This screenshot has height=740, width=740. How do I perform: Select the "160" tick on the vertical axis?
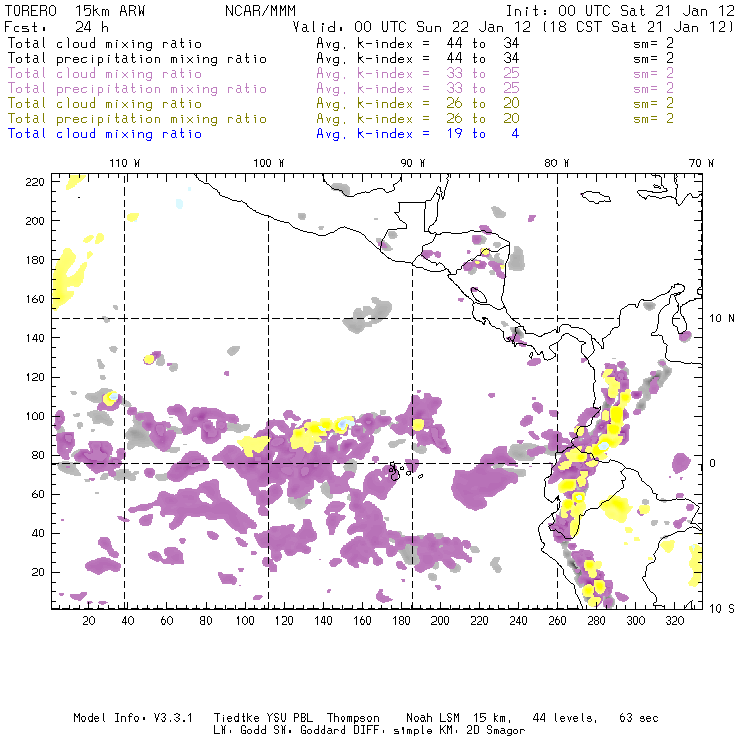35,299
